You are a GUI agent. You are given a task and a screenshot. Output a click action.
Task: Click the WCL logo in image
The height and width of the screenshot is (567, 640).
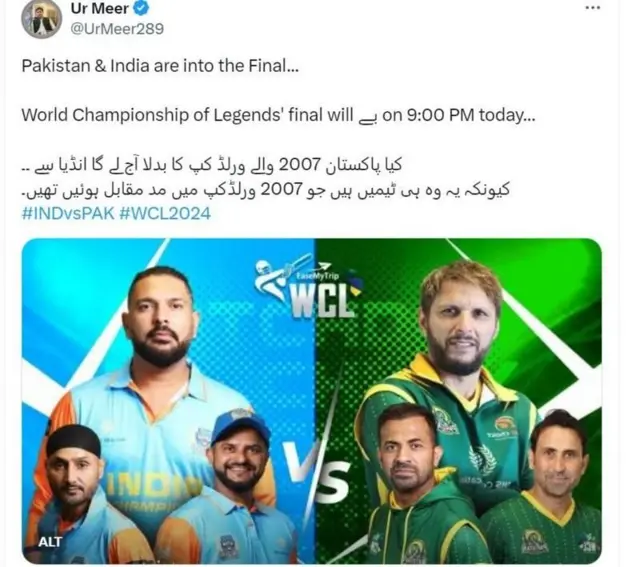(307, 291)
